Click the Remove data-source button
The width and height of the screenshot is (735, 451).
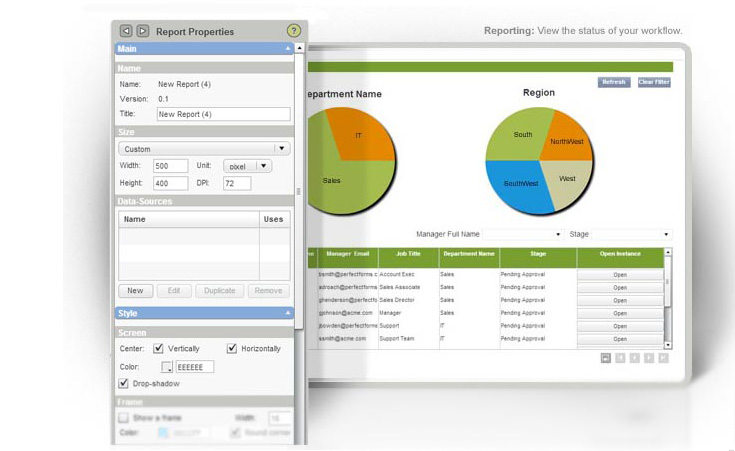[269, 291]
